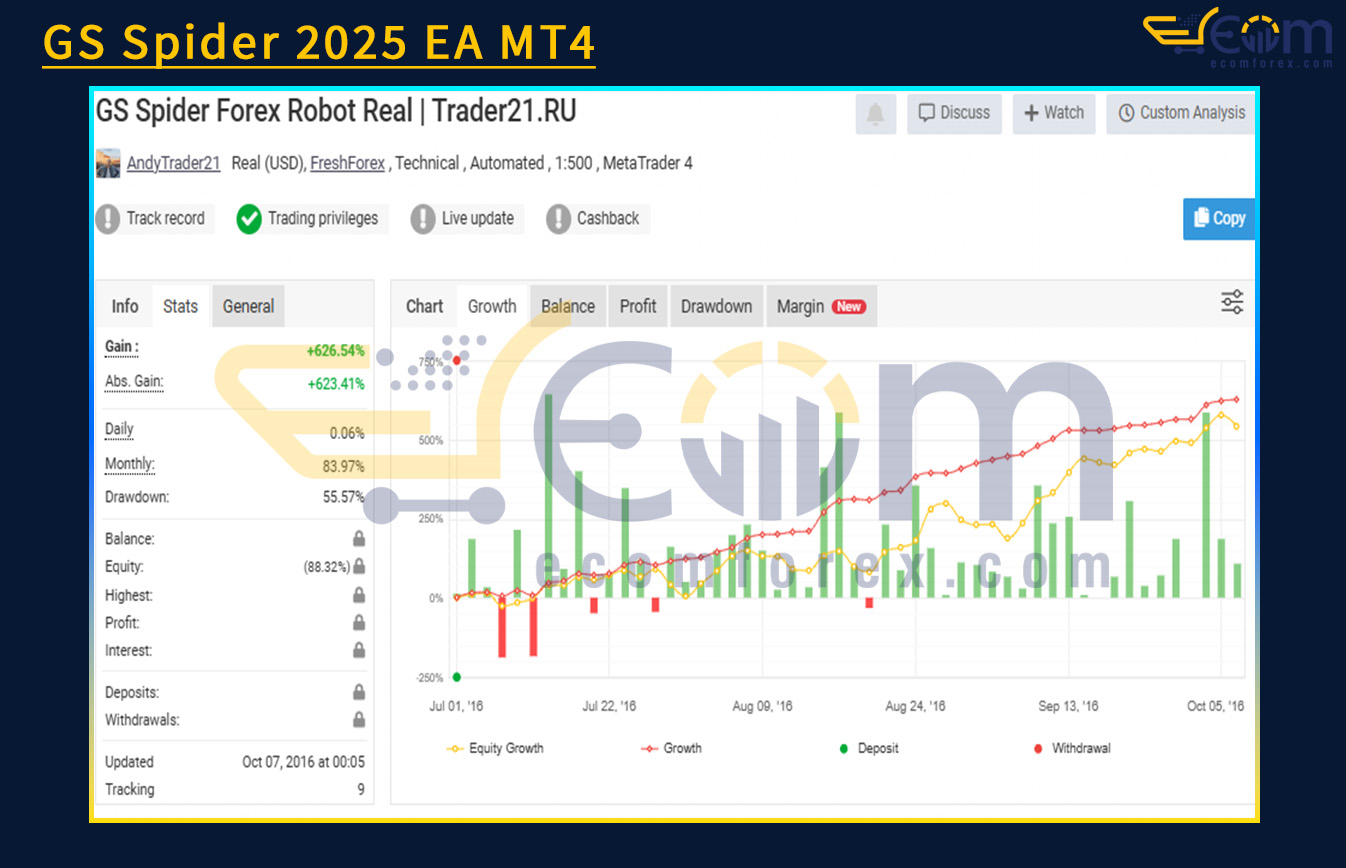
Task: Toggle Deposit markers in chart legend
Action: coord(869,748)
